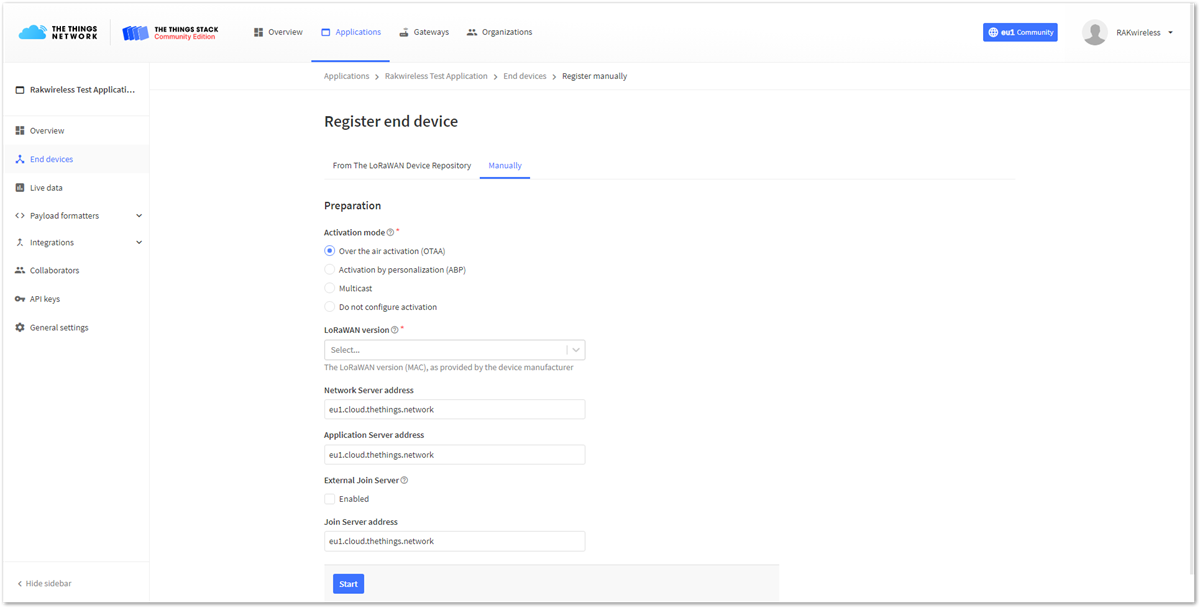
Task: Click the RAKwireless user avatar
Action: pyautogui.click(x=1095, y=32)
